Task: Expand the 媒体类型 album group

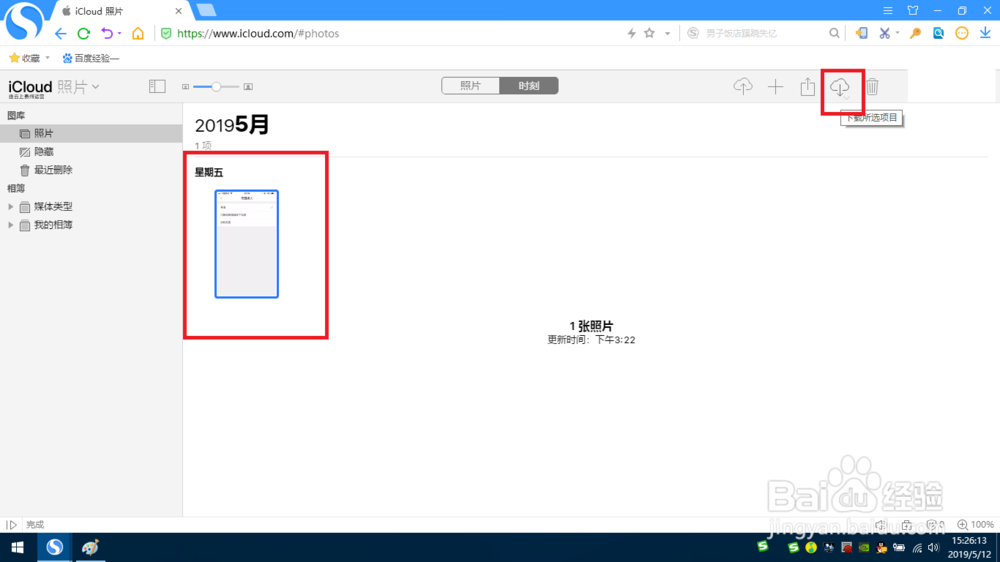Action: point(10,207)
